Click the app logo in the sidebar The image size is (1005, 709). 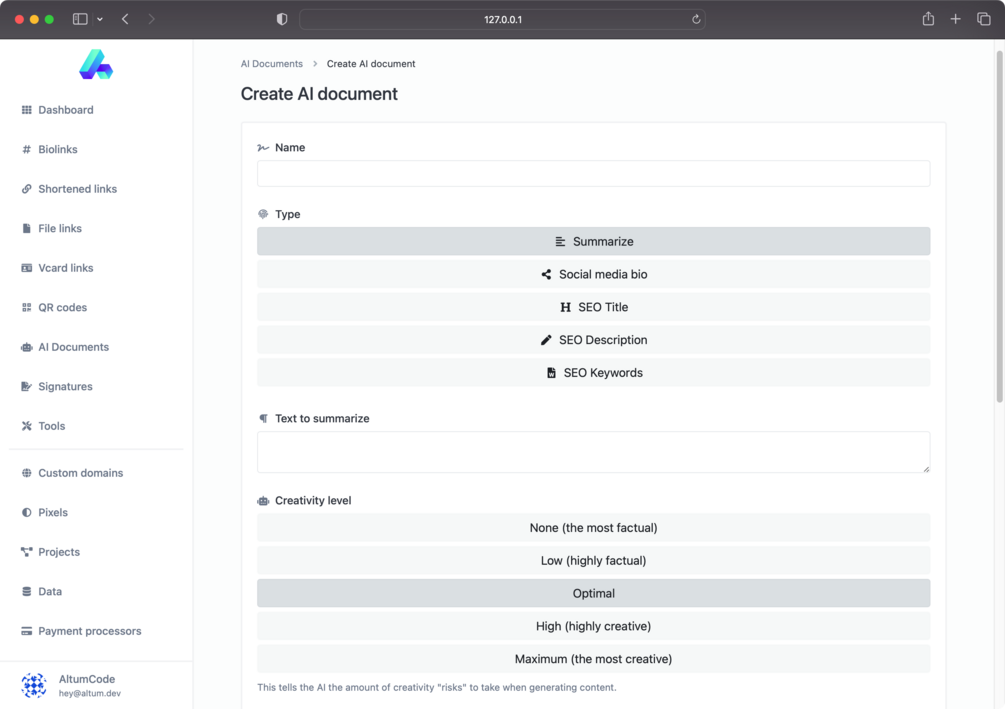[96, 64]
